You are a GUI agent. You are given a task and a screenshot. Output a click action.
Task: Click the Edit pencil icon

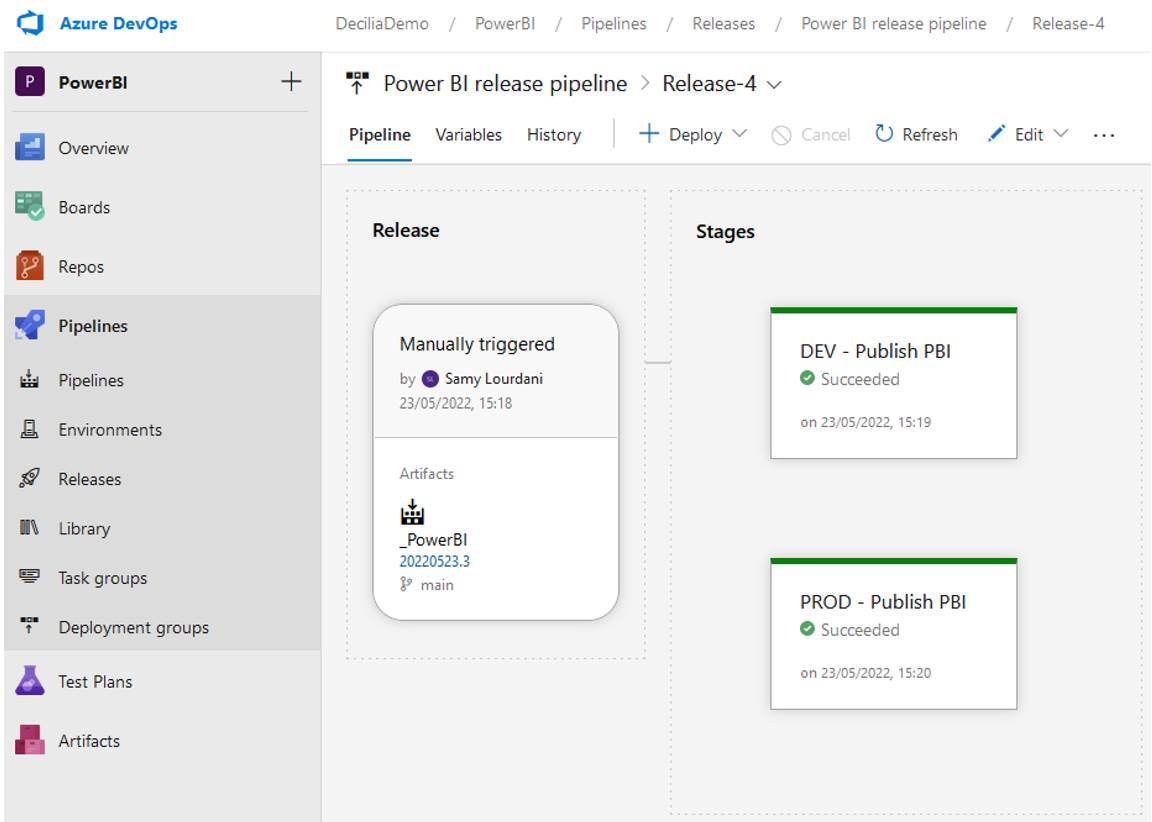coord(996,134)
